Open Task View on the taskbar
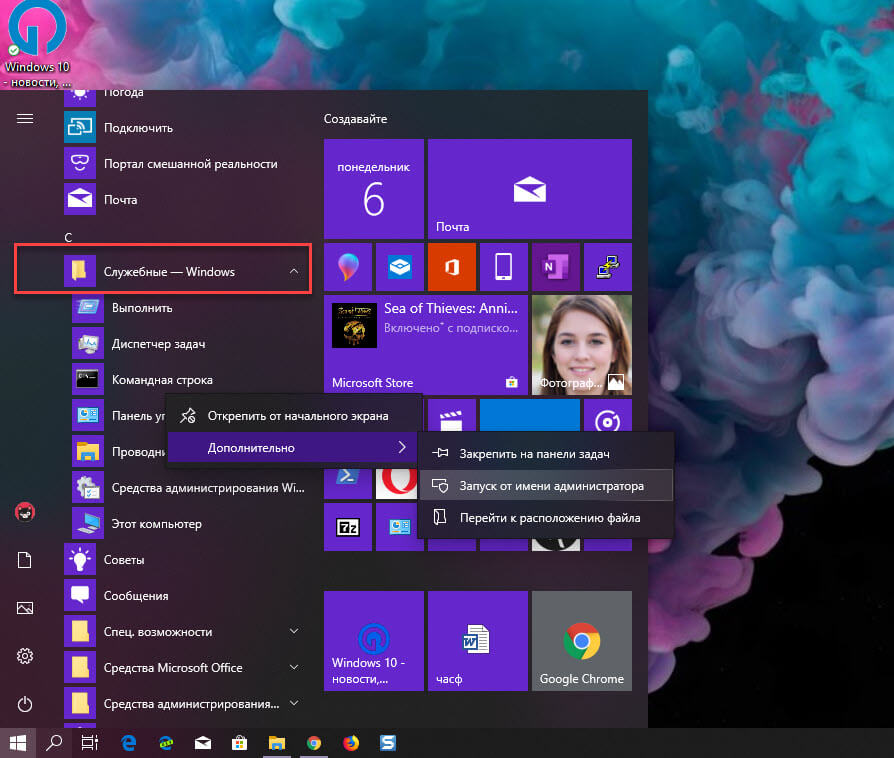This screenshot has width=894, height=758. (x=90, y=743)
